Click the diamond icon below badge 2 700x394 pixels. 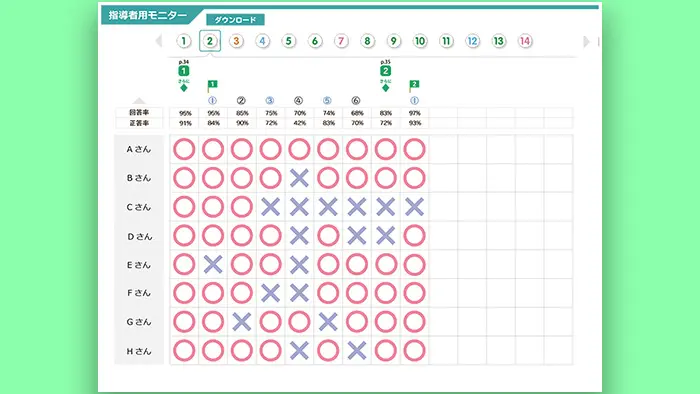385,87
